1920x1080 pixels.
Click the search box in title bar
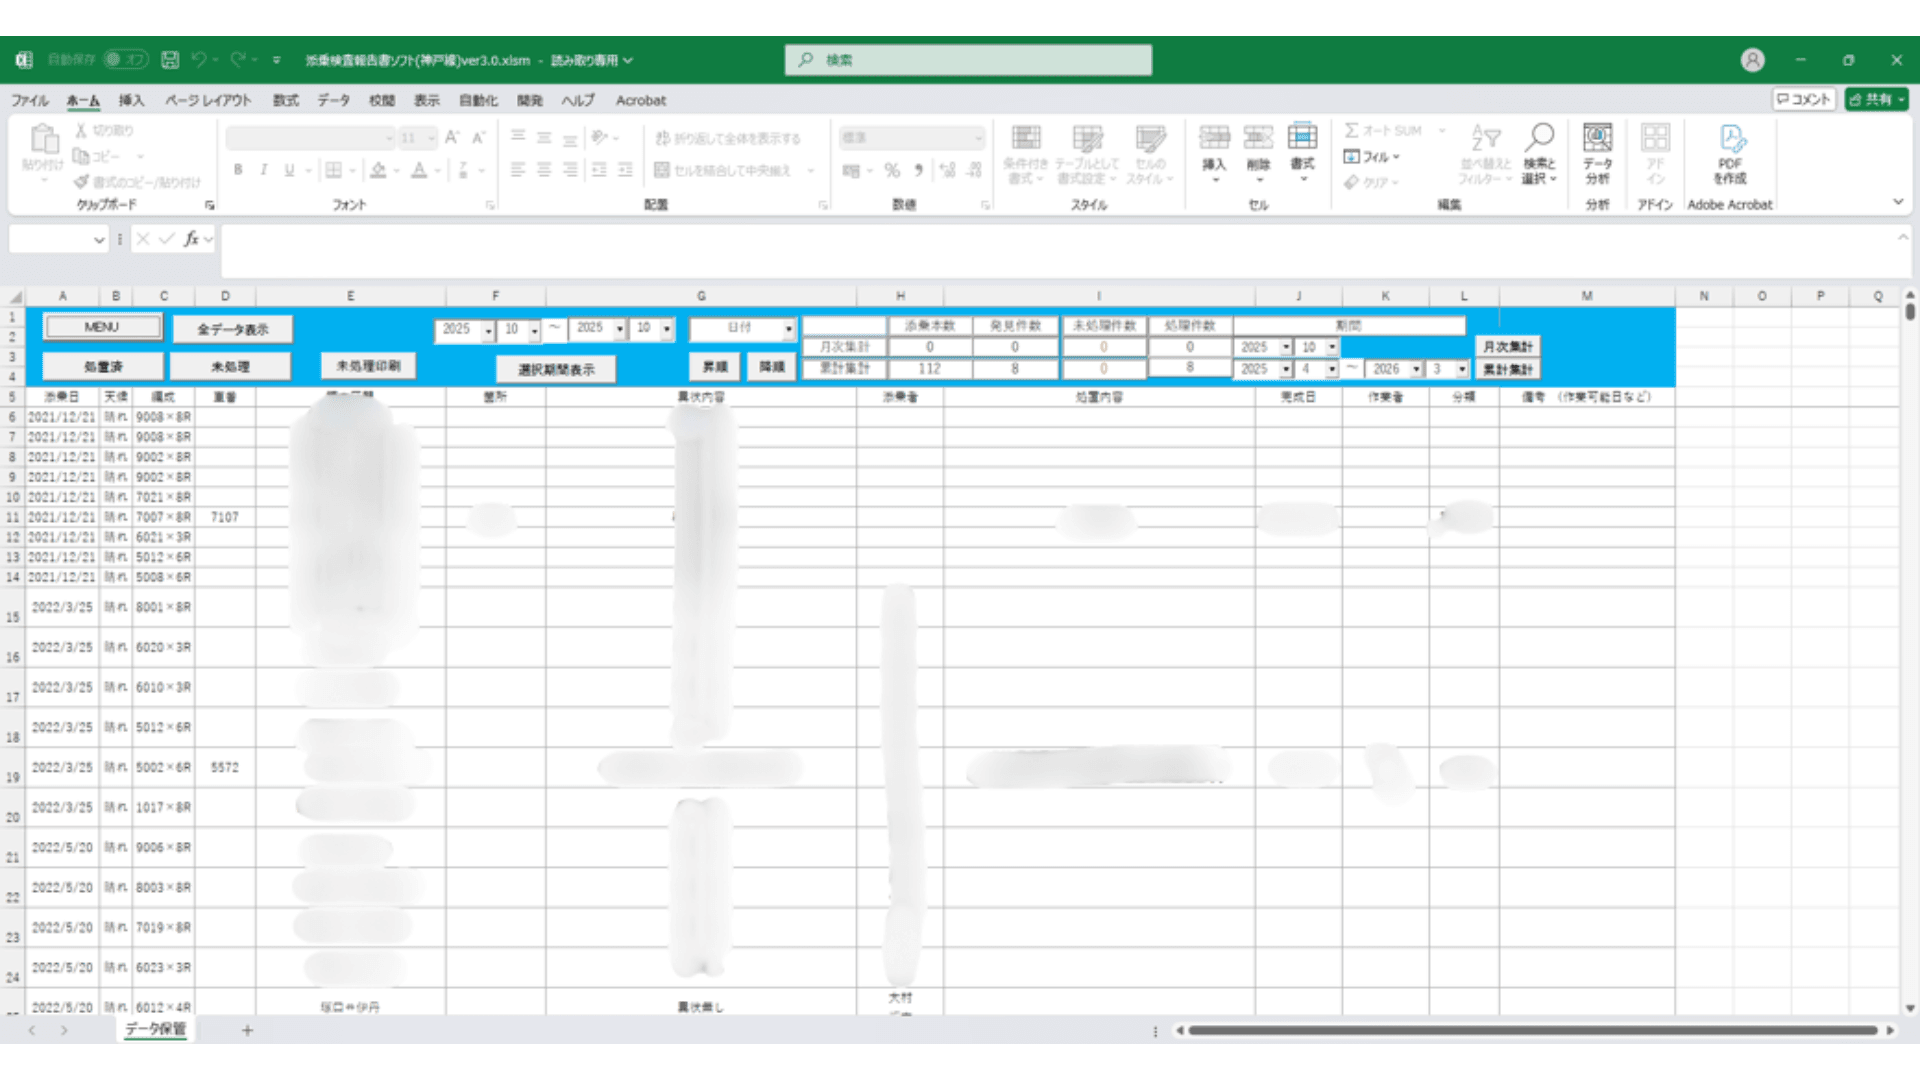pos(968,60)
